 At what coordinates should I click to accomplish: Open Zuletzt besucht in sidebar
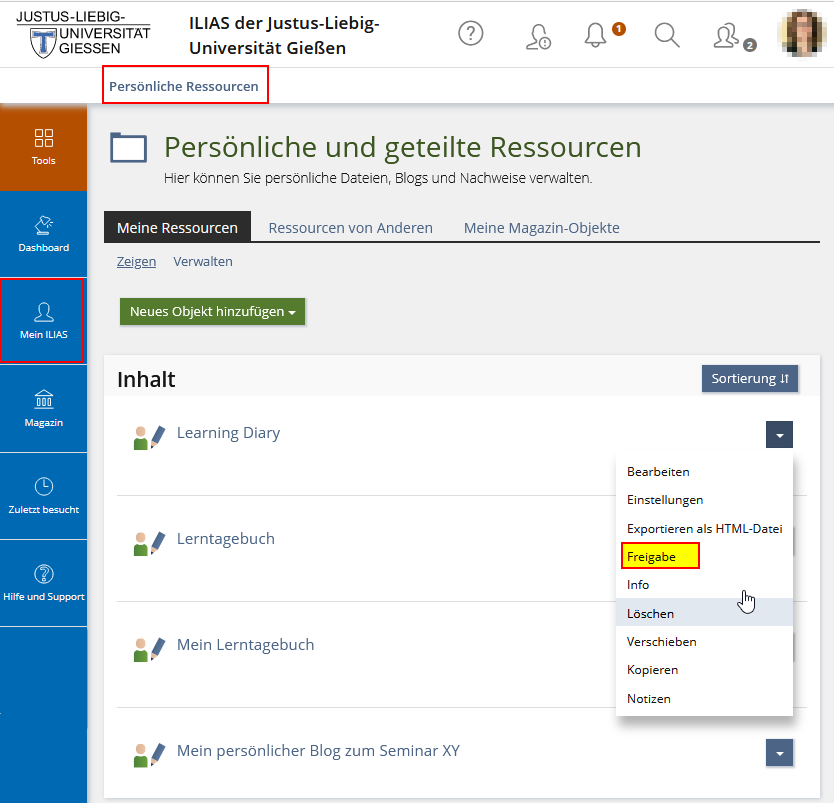click(x=43, y=495)
